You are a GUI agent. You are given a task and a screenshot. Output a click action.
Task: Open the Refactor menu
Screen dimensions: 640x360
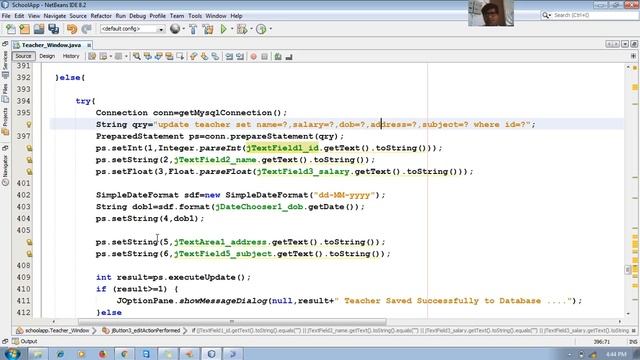click(x=101, y=16)
